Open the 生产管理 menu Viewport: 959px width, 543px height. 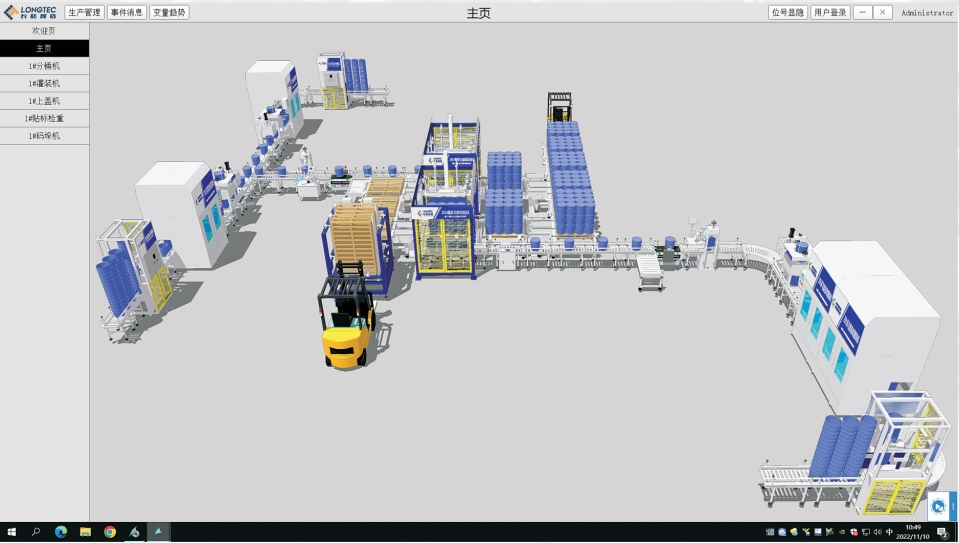[x=84, y=13]
